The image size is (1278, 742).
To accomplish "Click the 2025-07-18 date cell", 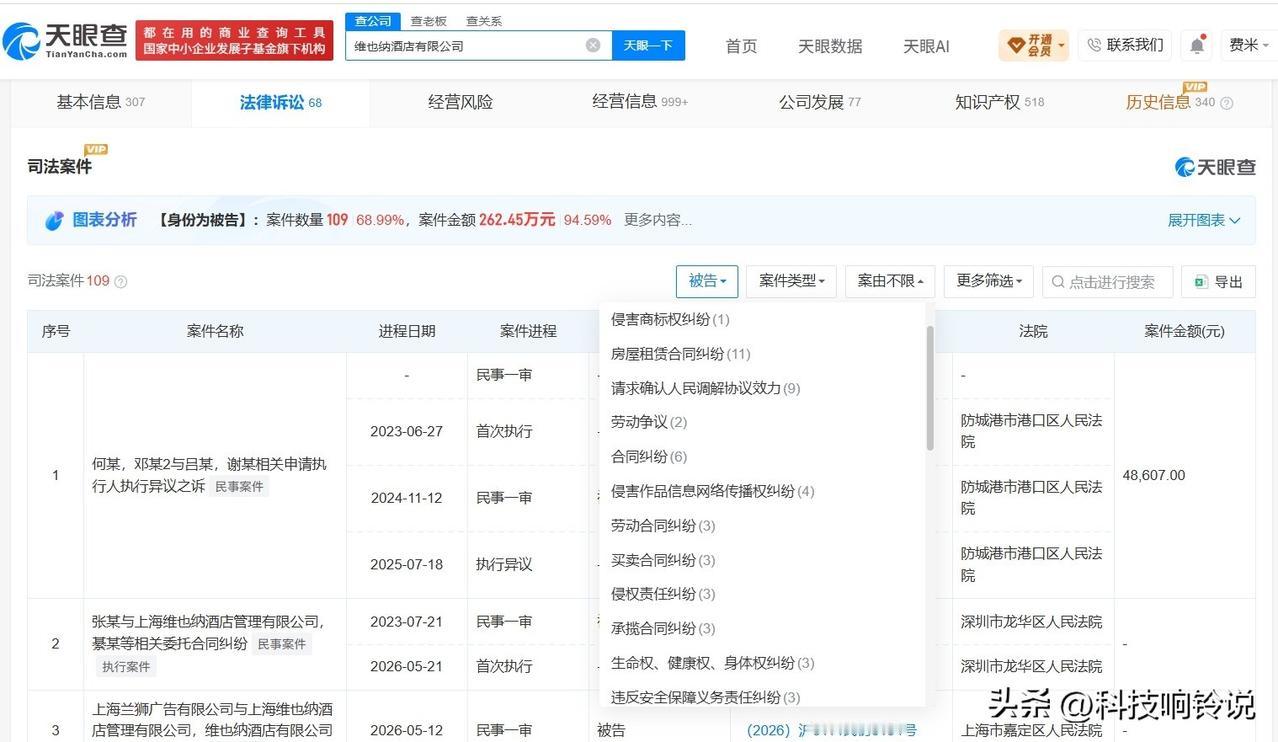I will coord(406,564).
